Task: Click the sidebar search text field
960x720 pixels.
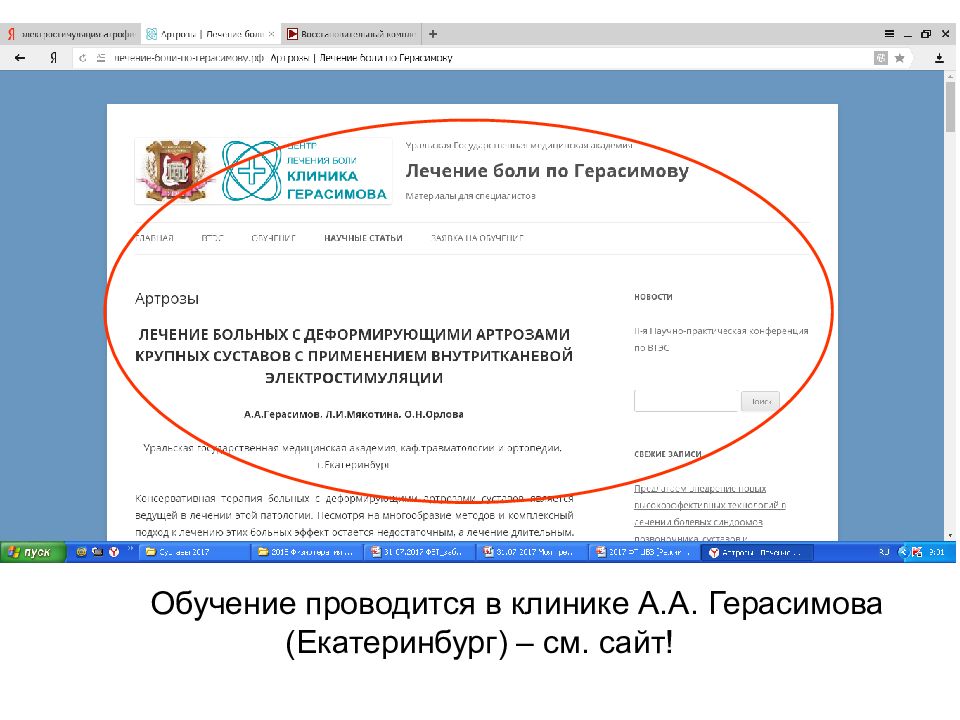Action: point(686,401)
